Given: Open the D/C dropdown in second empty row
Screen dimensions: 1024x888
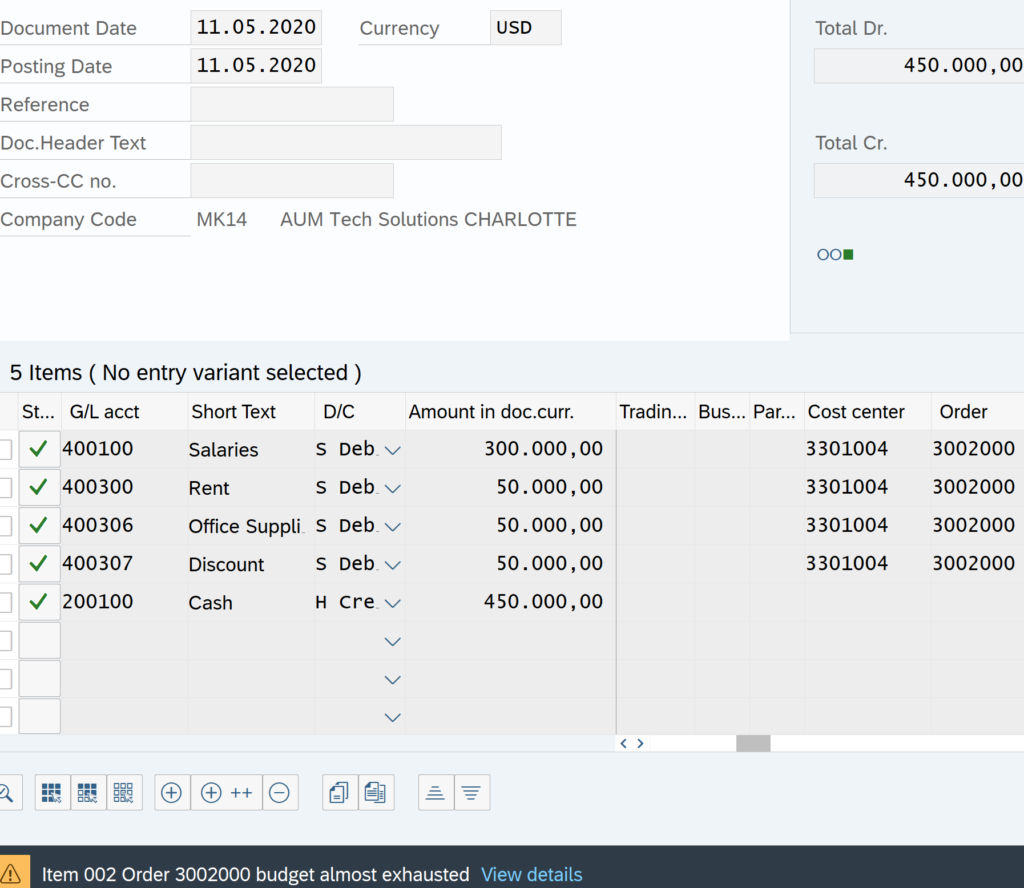Looking at the screenshot, I should [392, 679].
